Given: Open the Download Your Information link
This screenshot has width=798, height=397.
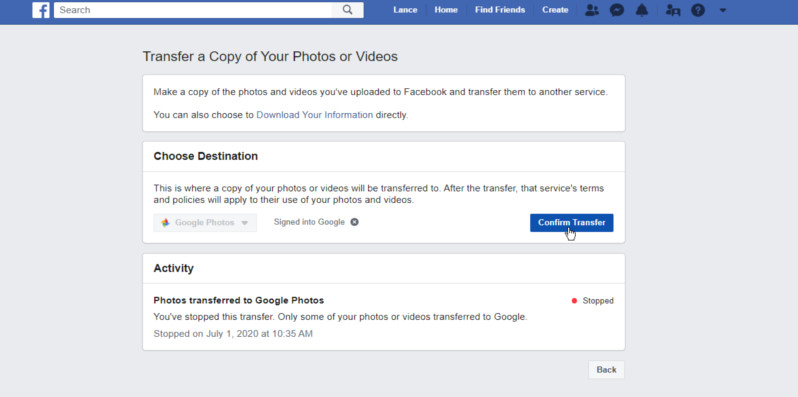Looking at the screenshot, I should click(315, 115).
